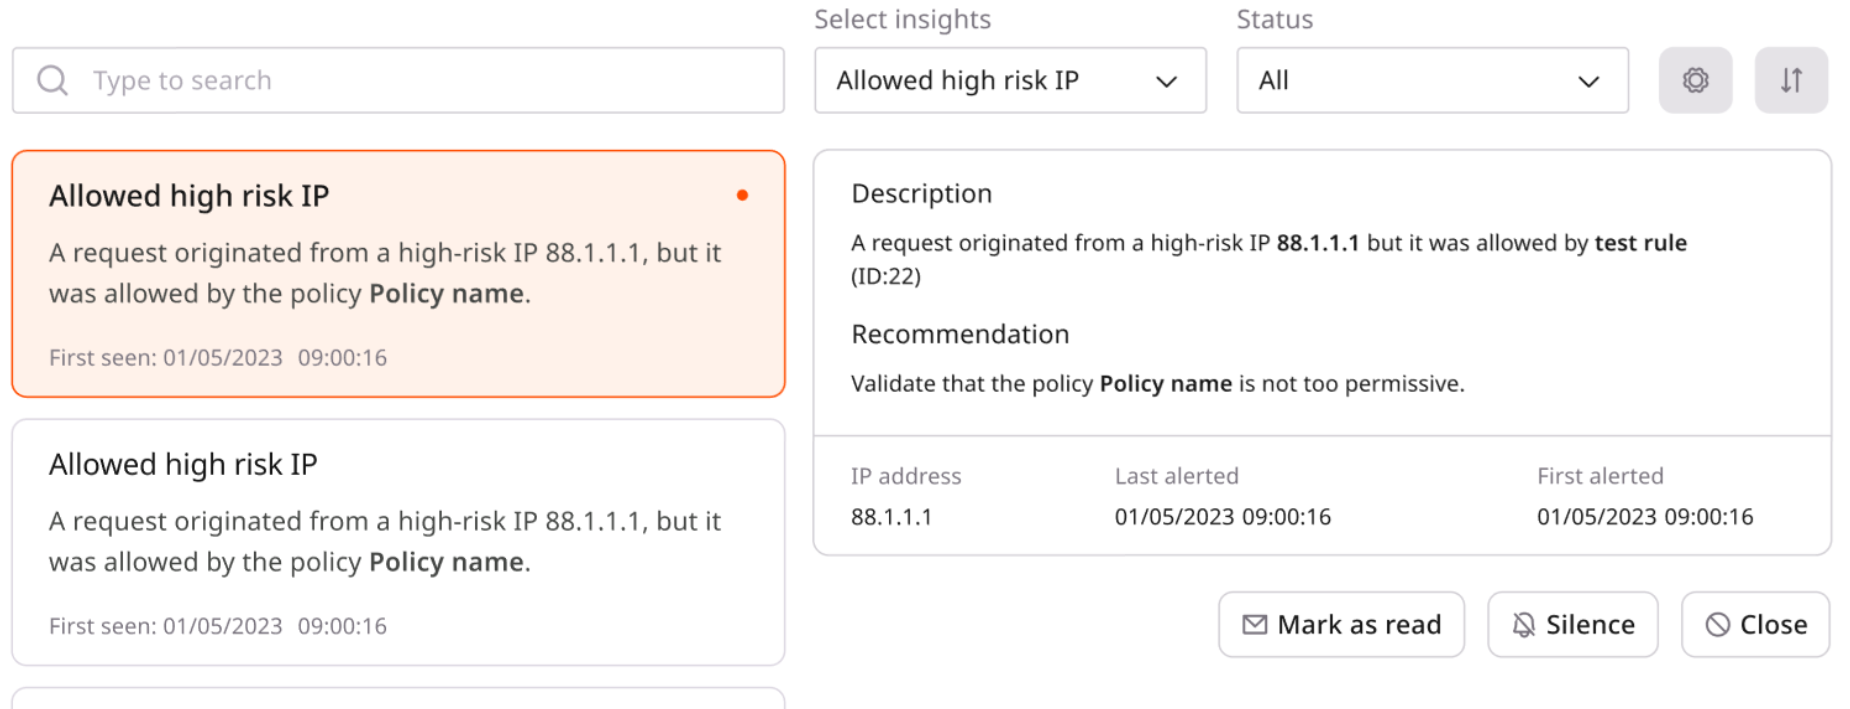Click the Close button
Viewport: 1850px width, 709px height.
pos(1755,625)
